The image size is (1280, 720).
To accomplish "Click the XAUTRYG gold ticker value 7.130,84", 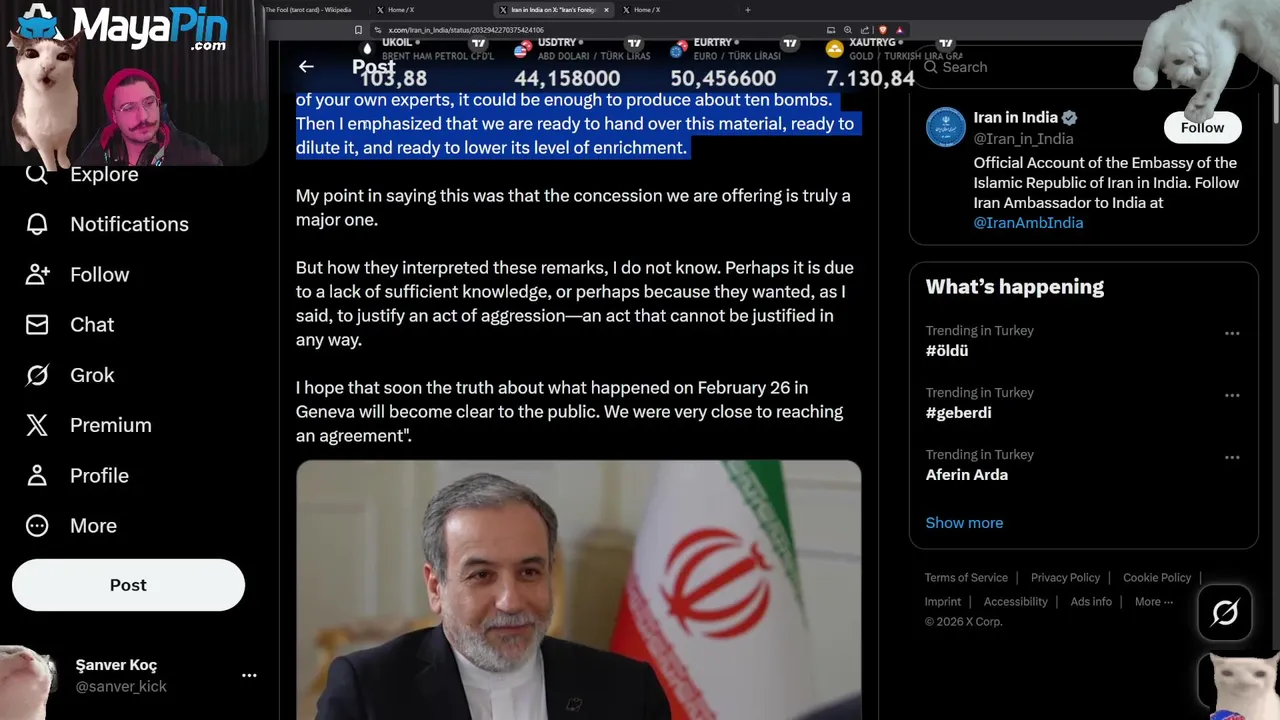I will [870, 78].
